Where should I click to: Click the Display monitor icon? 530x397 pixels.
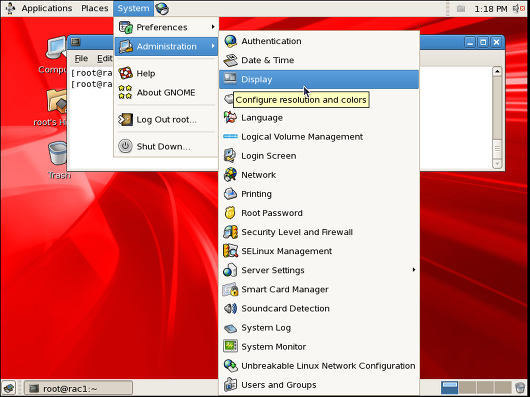pos(231,79)
